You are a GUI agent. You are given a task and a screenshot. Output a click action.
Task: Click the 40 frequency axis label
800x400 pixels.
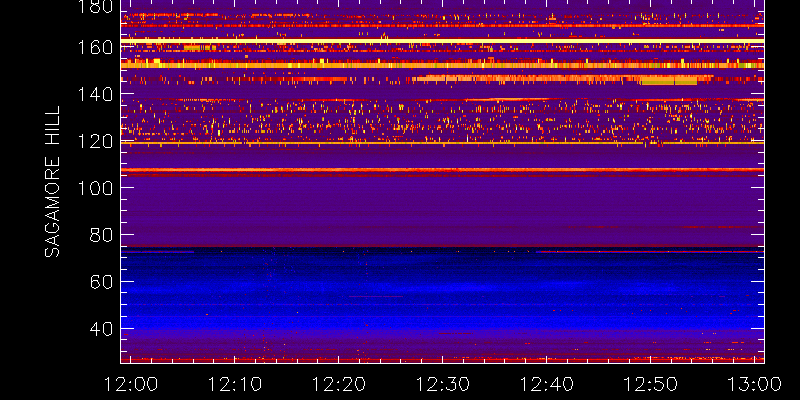pyautogui.click(x=101, y=329)
